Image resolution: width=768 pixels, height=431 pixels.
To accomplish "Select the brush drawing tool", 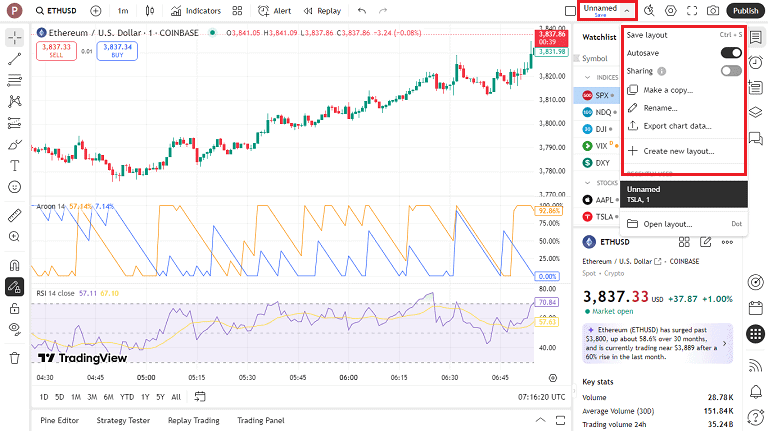I will (x=15, y=144).
